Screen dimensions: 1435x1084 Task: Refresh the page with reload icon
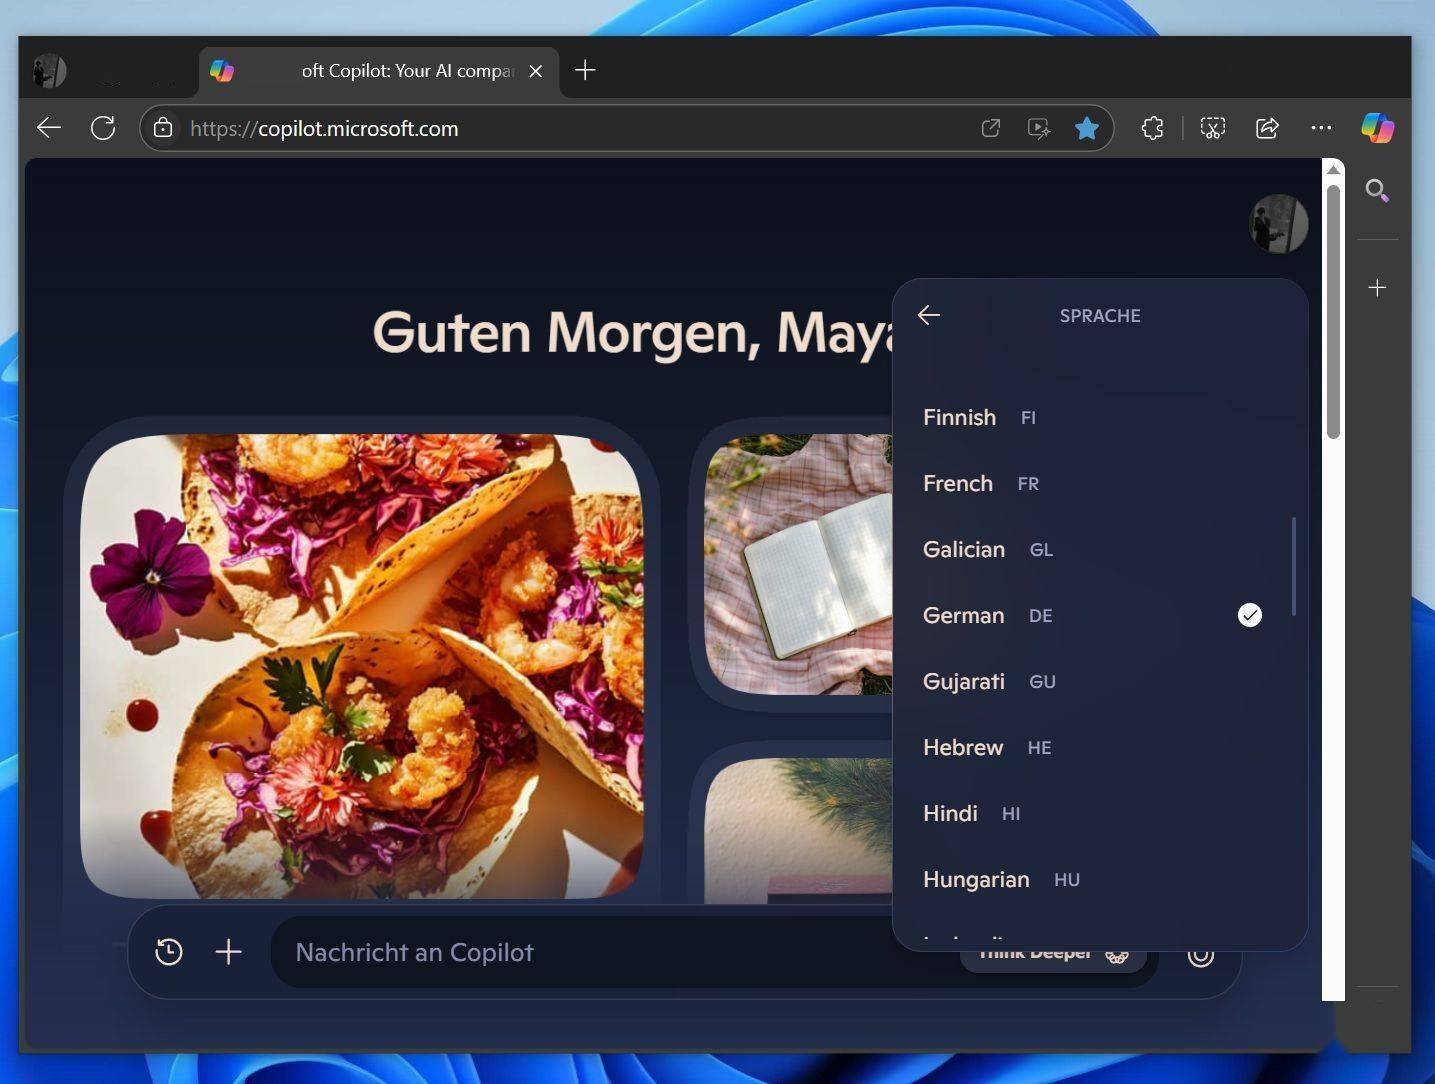[103, 128]
